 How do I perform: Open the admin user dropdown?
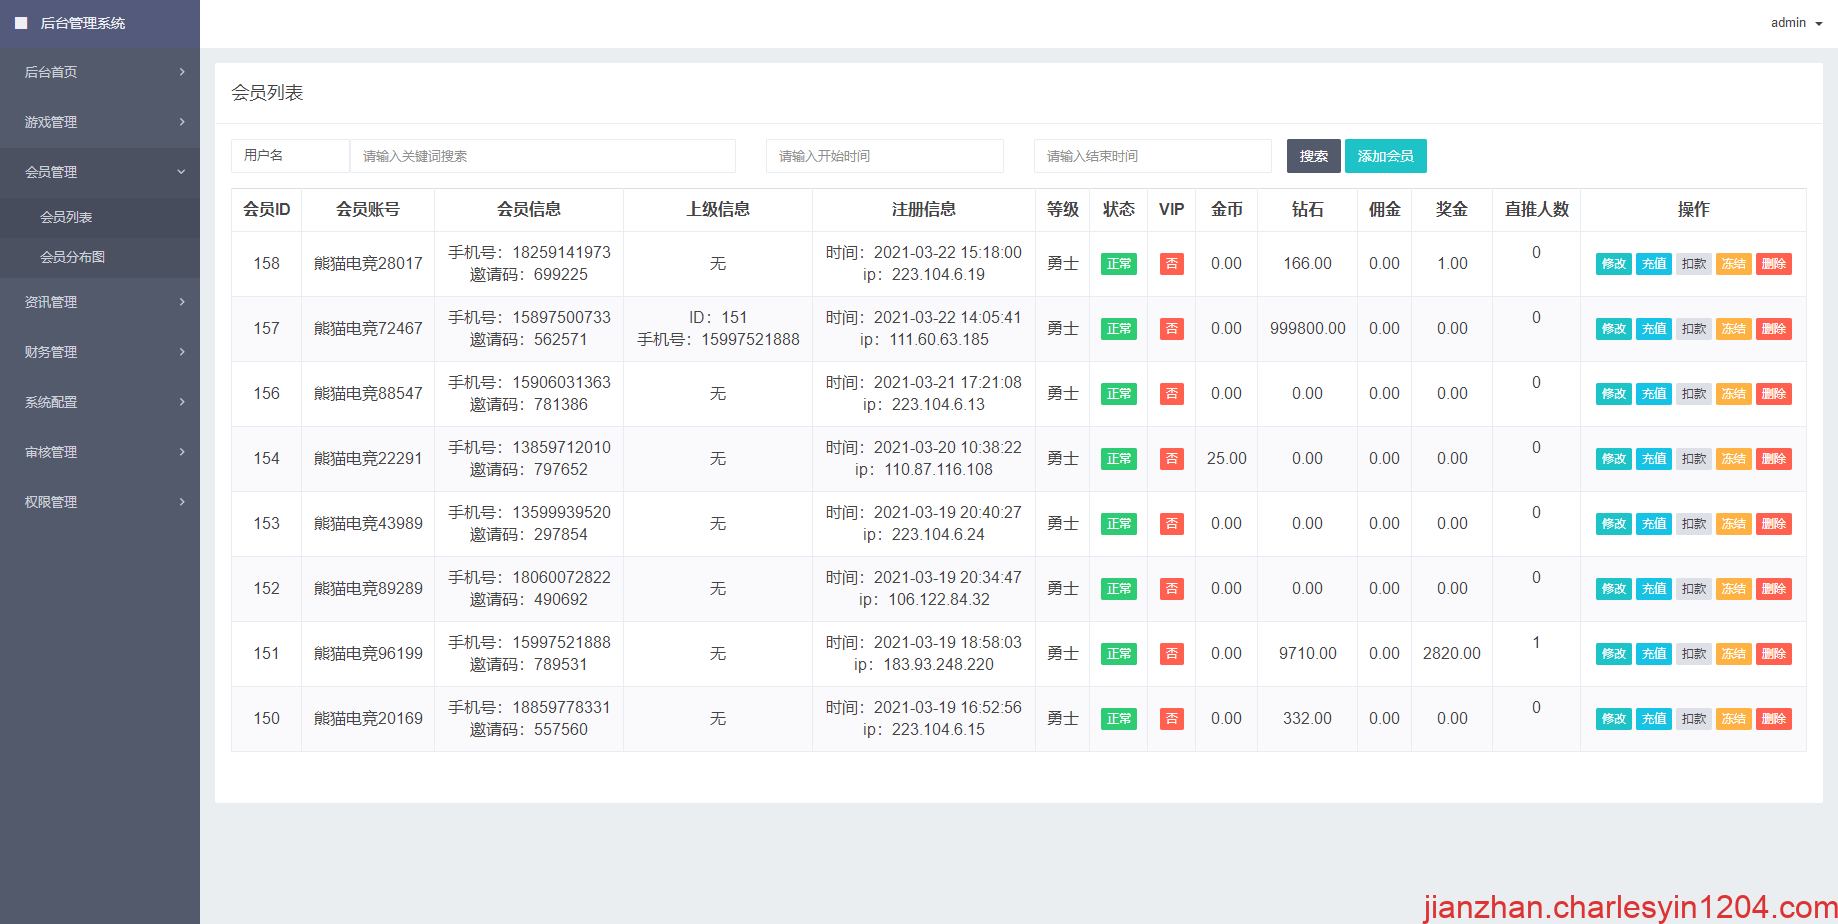point(1796,23)
